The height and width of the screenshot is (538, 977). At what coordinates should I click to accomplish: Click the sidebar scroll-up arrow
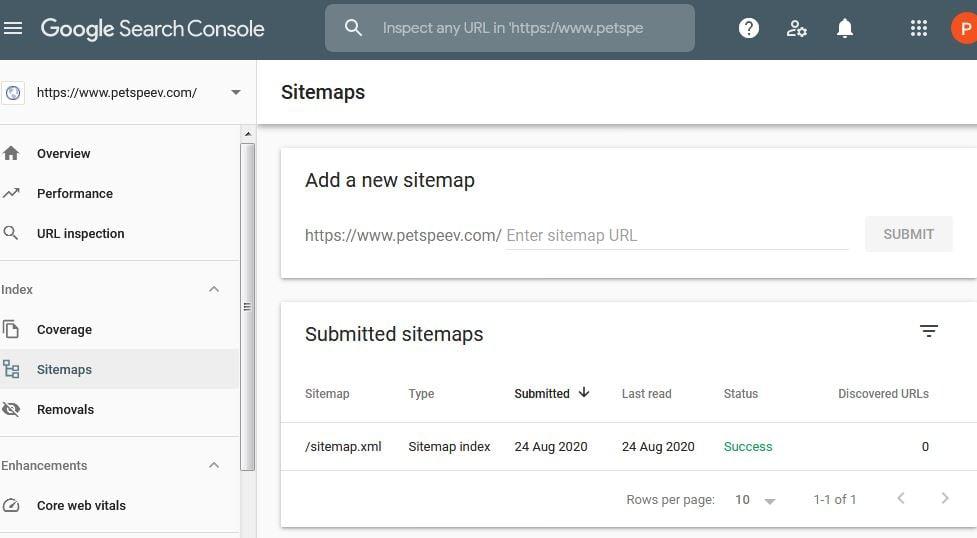point(247,134)
